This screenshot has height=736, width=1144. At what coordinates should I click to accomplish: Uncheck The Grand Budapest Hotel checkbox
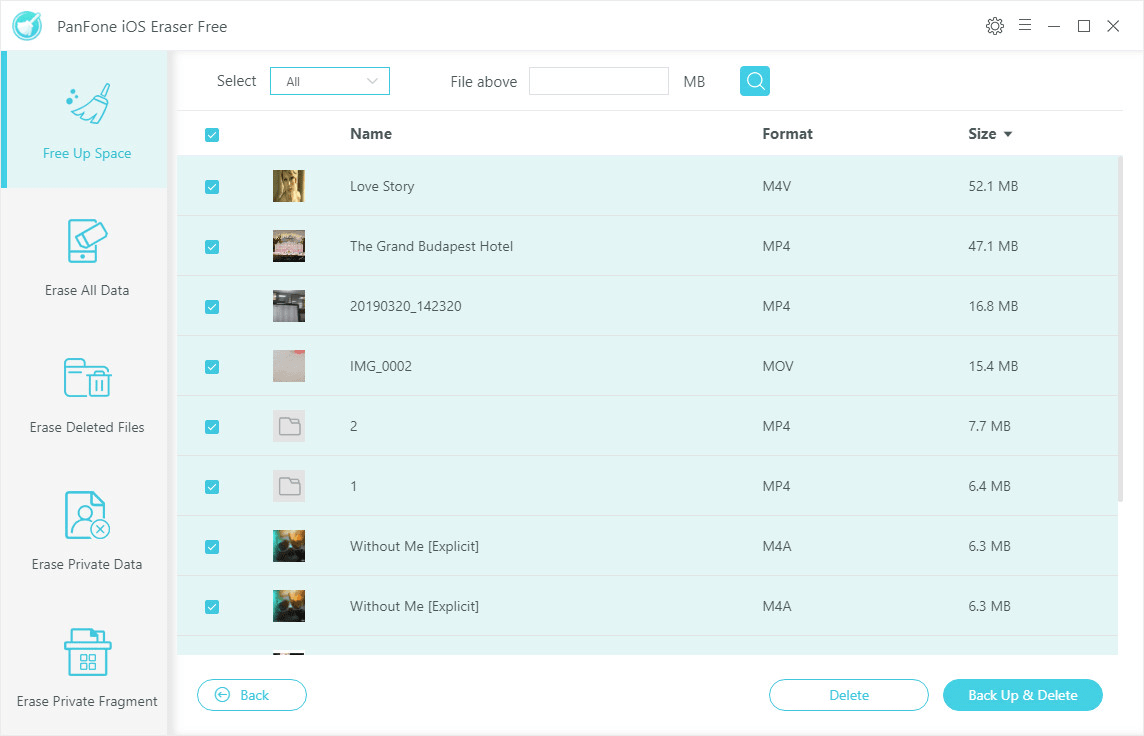(212, 247)
